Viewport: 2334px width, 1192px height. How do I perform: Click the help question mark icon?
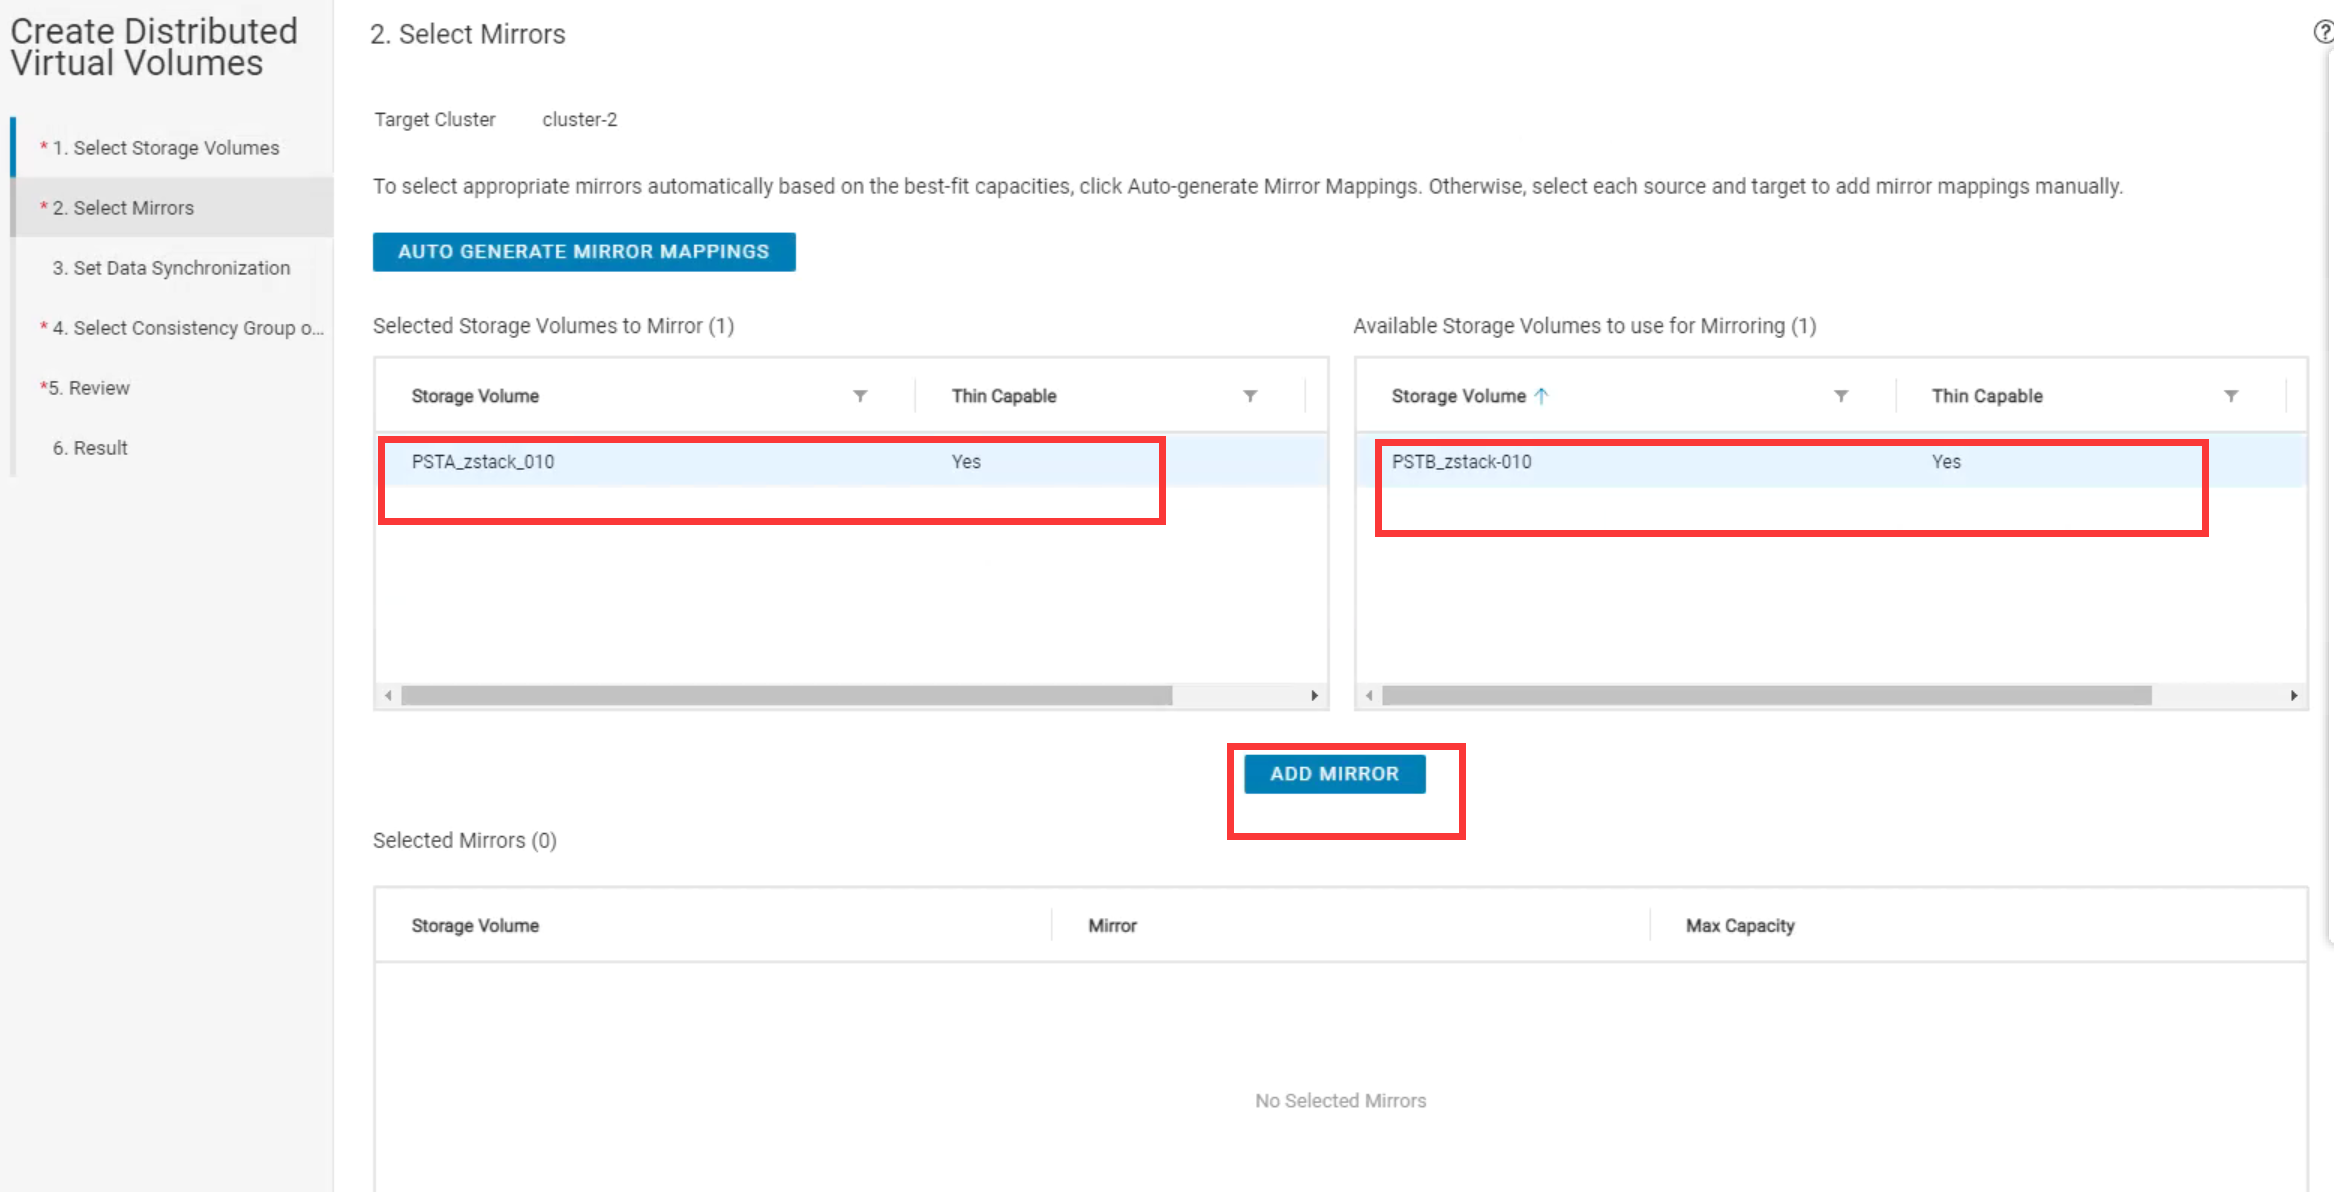click(2323, 32)
